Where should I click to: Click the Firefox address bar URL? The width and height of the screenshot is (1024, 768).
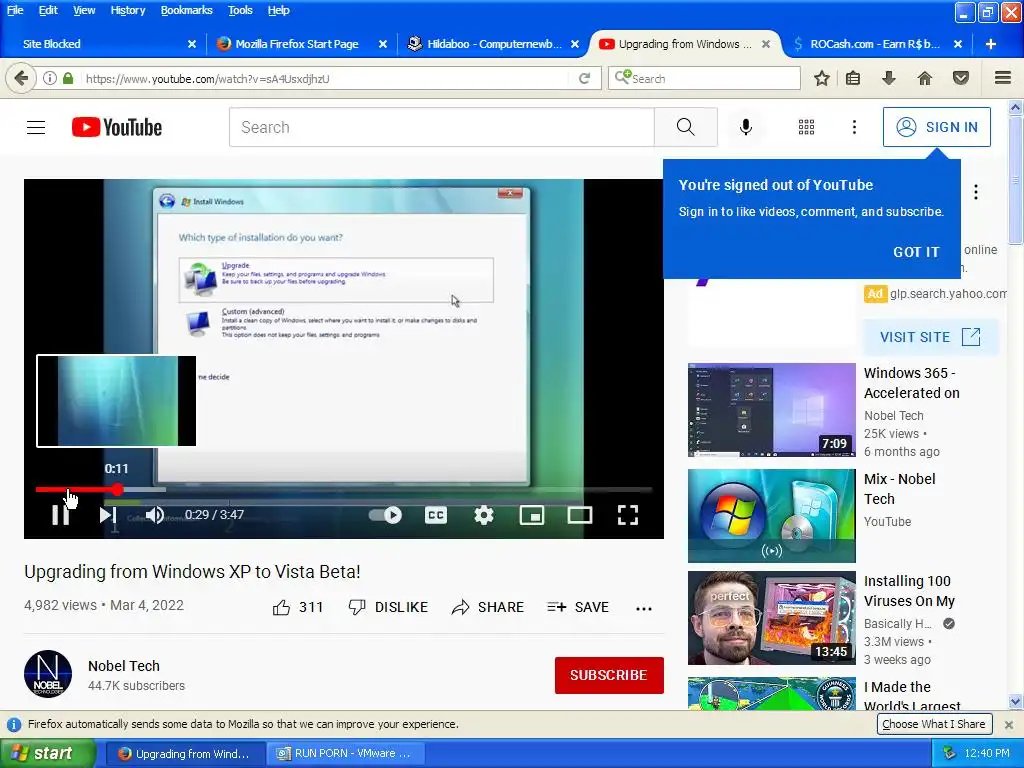(x=208, y=79)
